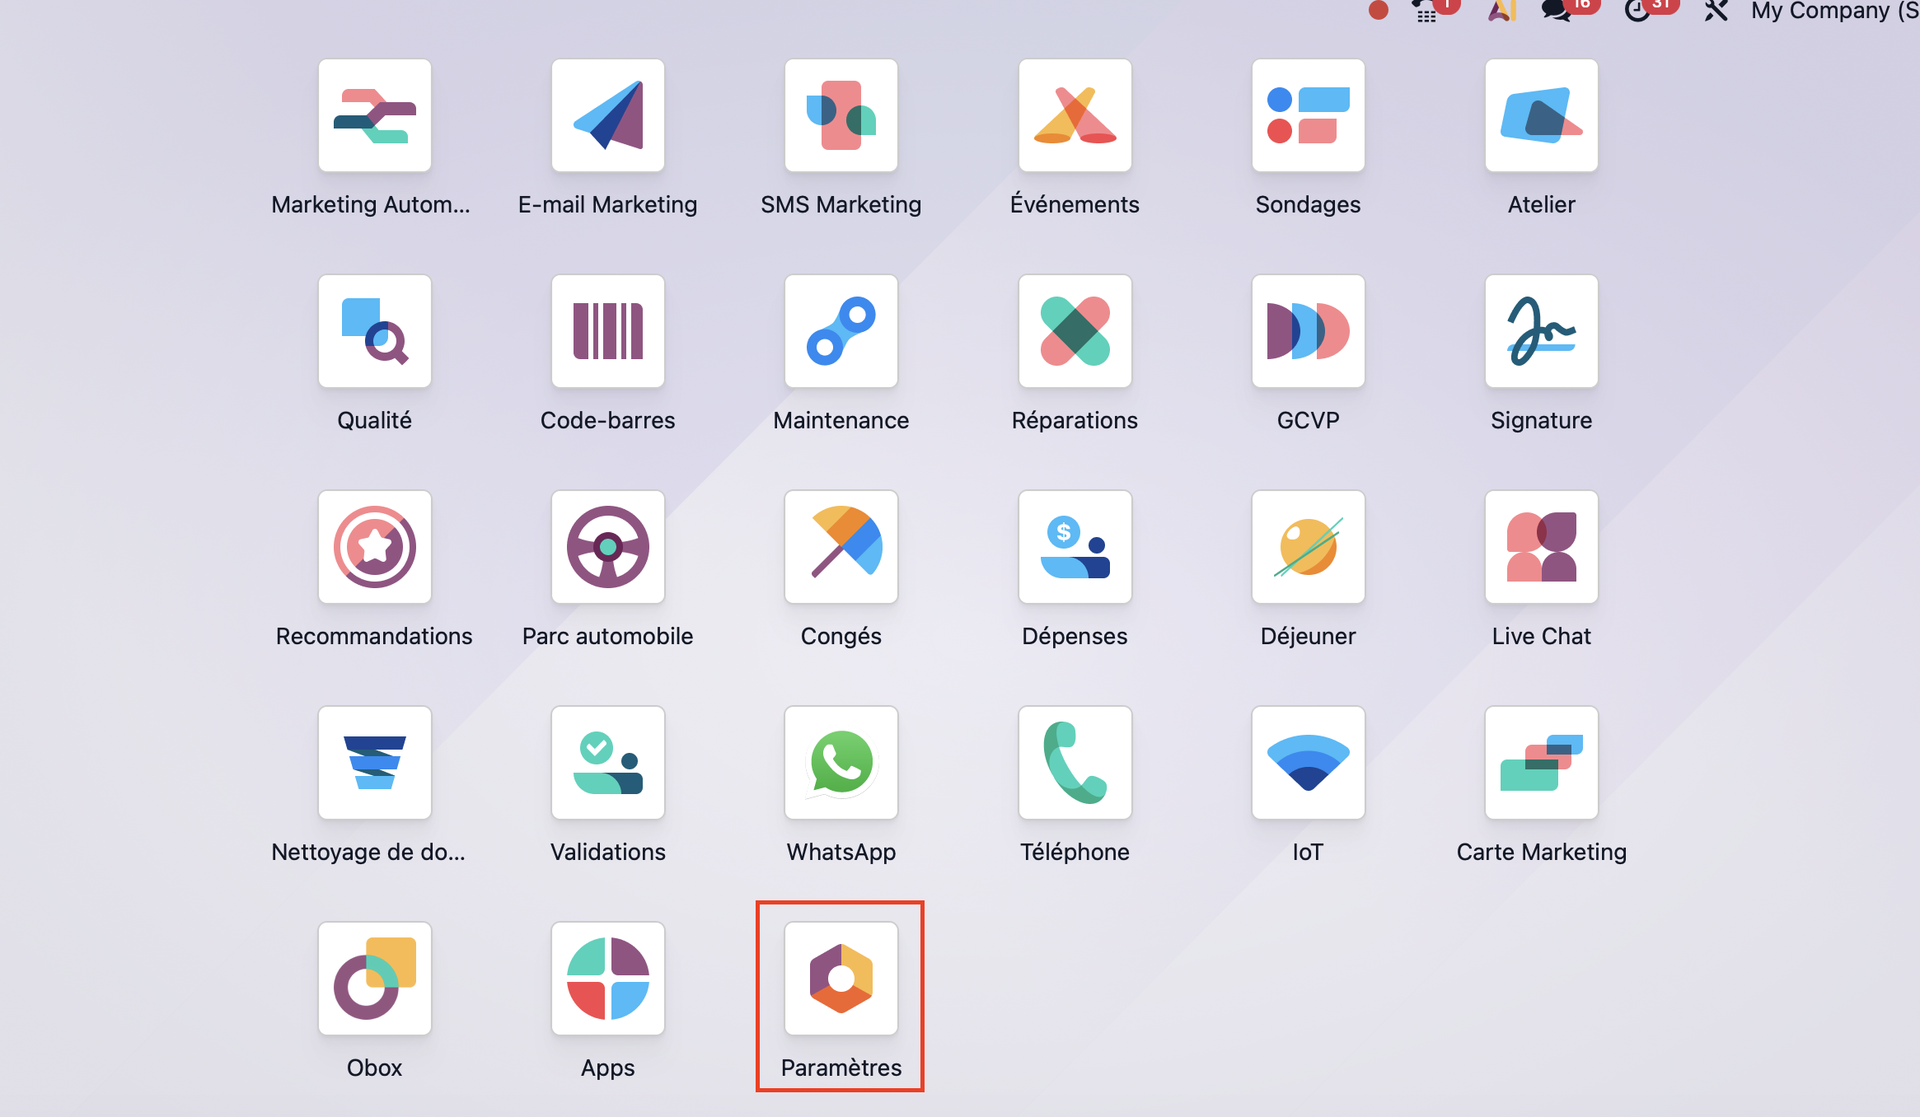Open the Marketing Automation app
The height and width of the screenshot is (1117, 1920).
coord(374,115)
